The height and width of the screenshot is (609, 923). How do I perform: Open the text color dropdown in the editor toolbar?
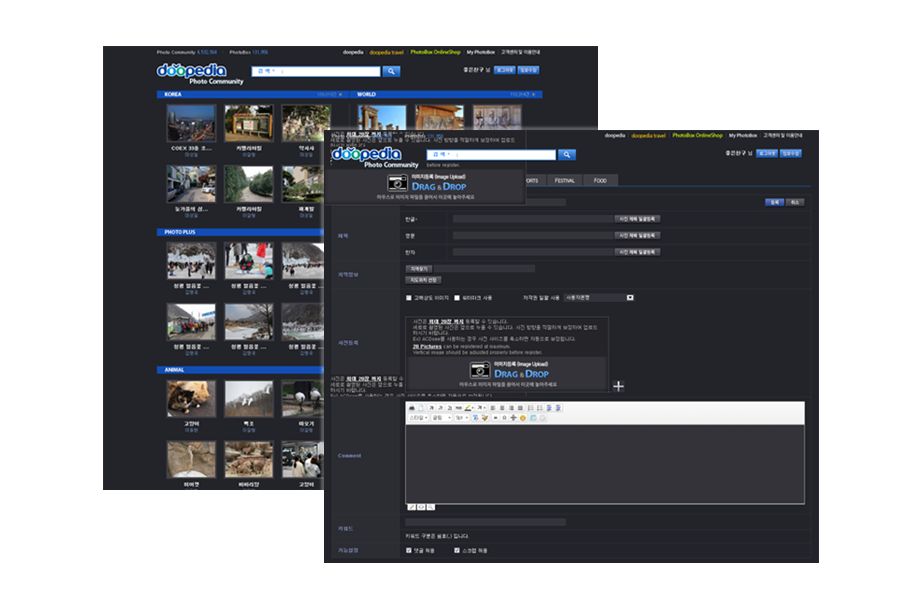coord(482,408)
